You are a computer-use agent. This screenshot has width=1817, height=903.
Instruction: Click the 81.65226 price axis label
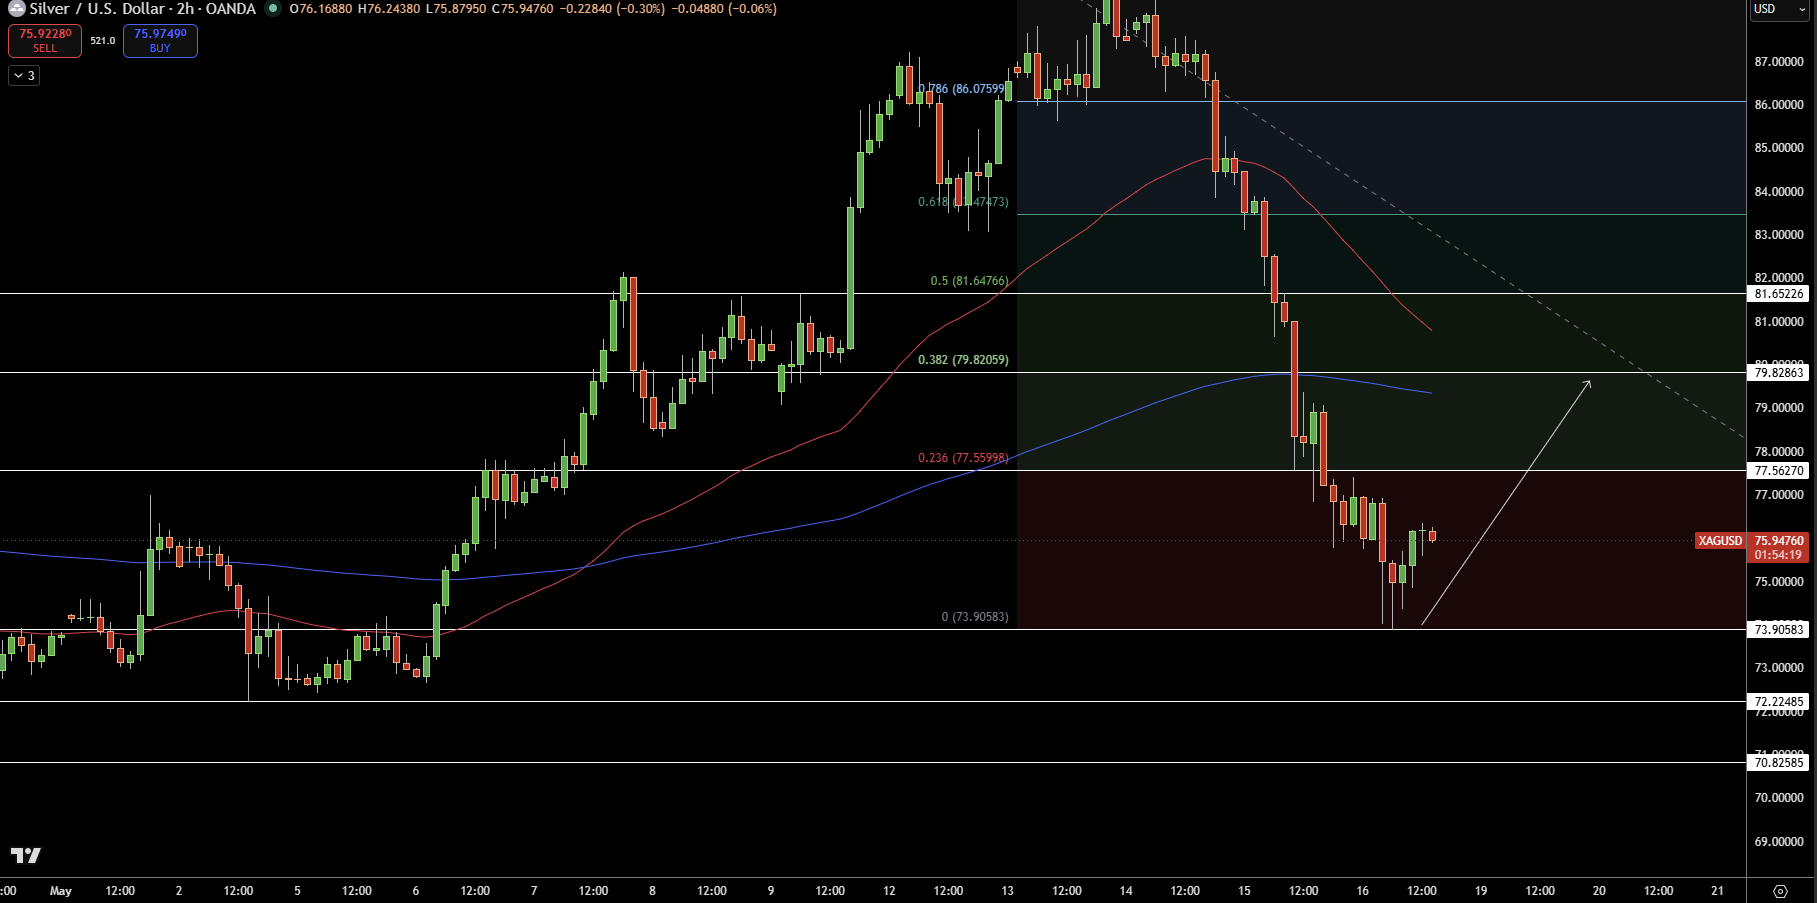pos(1779,294)
